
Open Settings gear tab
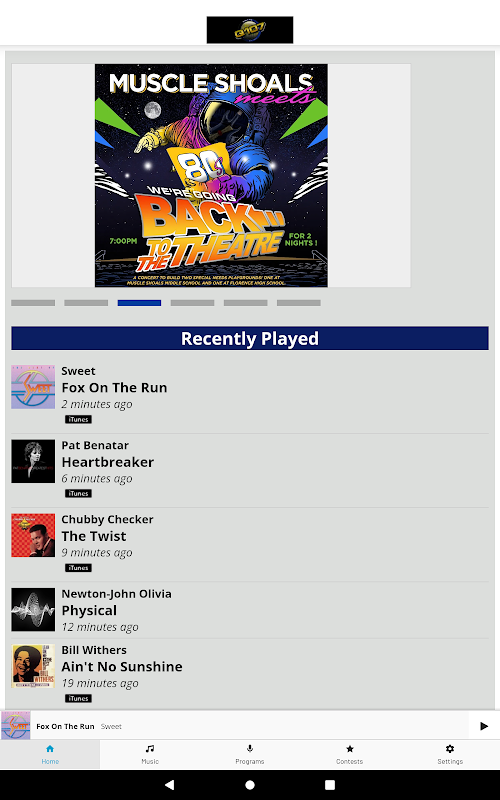(450, 754)
